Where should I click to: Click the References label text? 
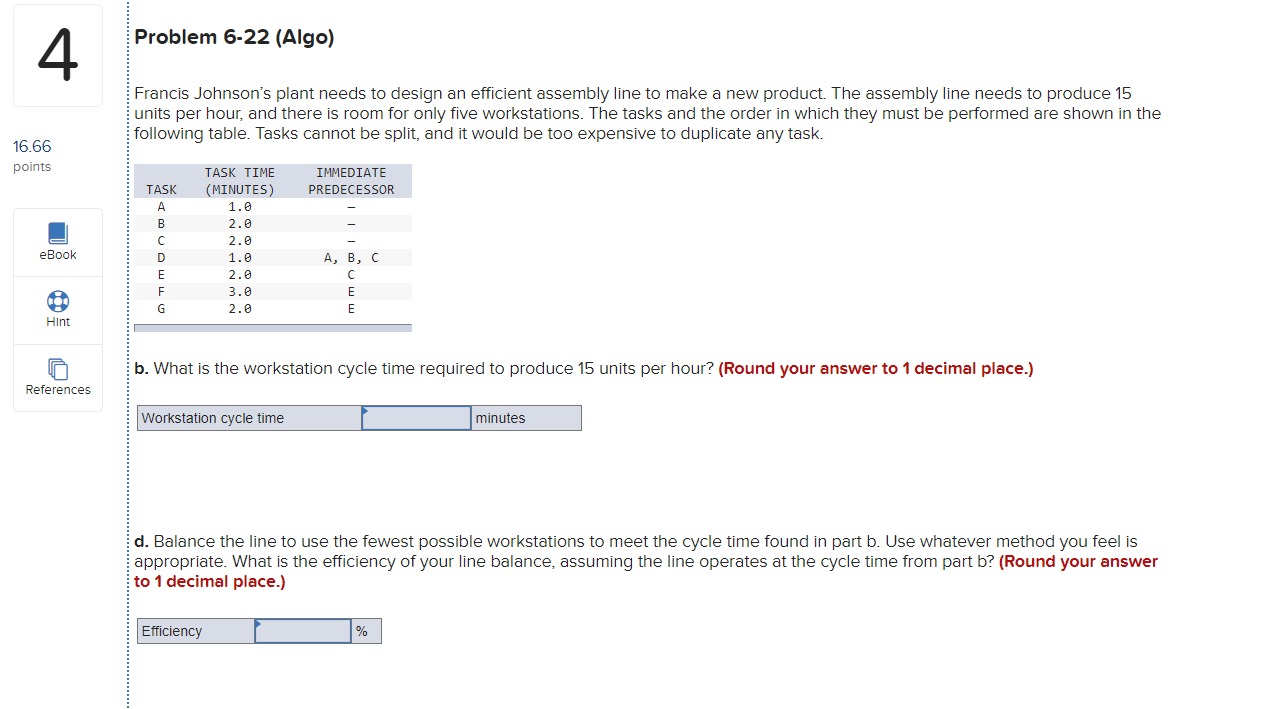57,390
